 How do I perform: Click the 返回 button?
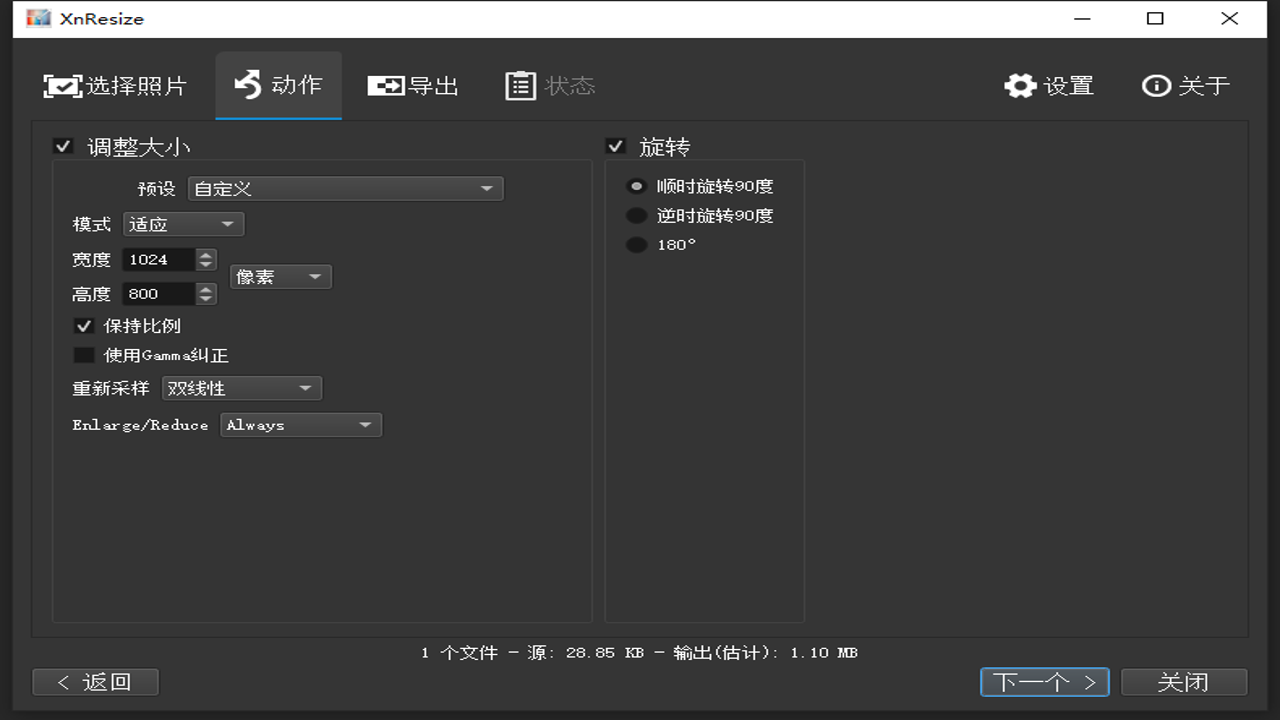coord(95,682)
